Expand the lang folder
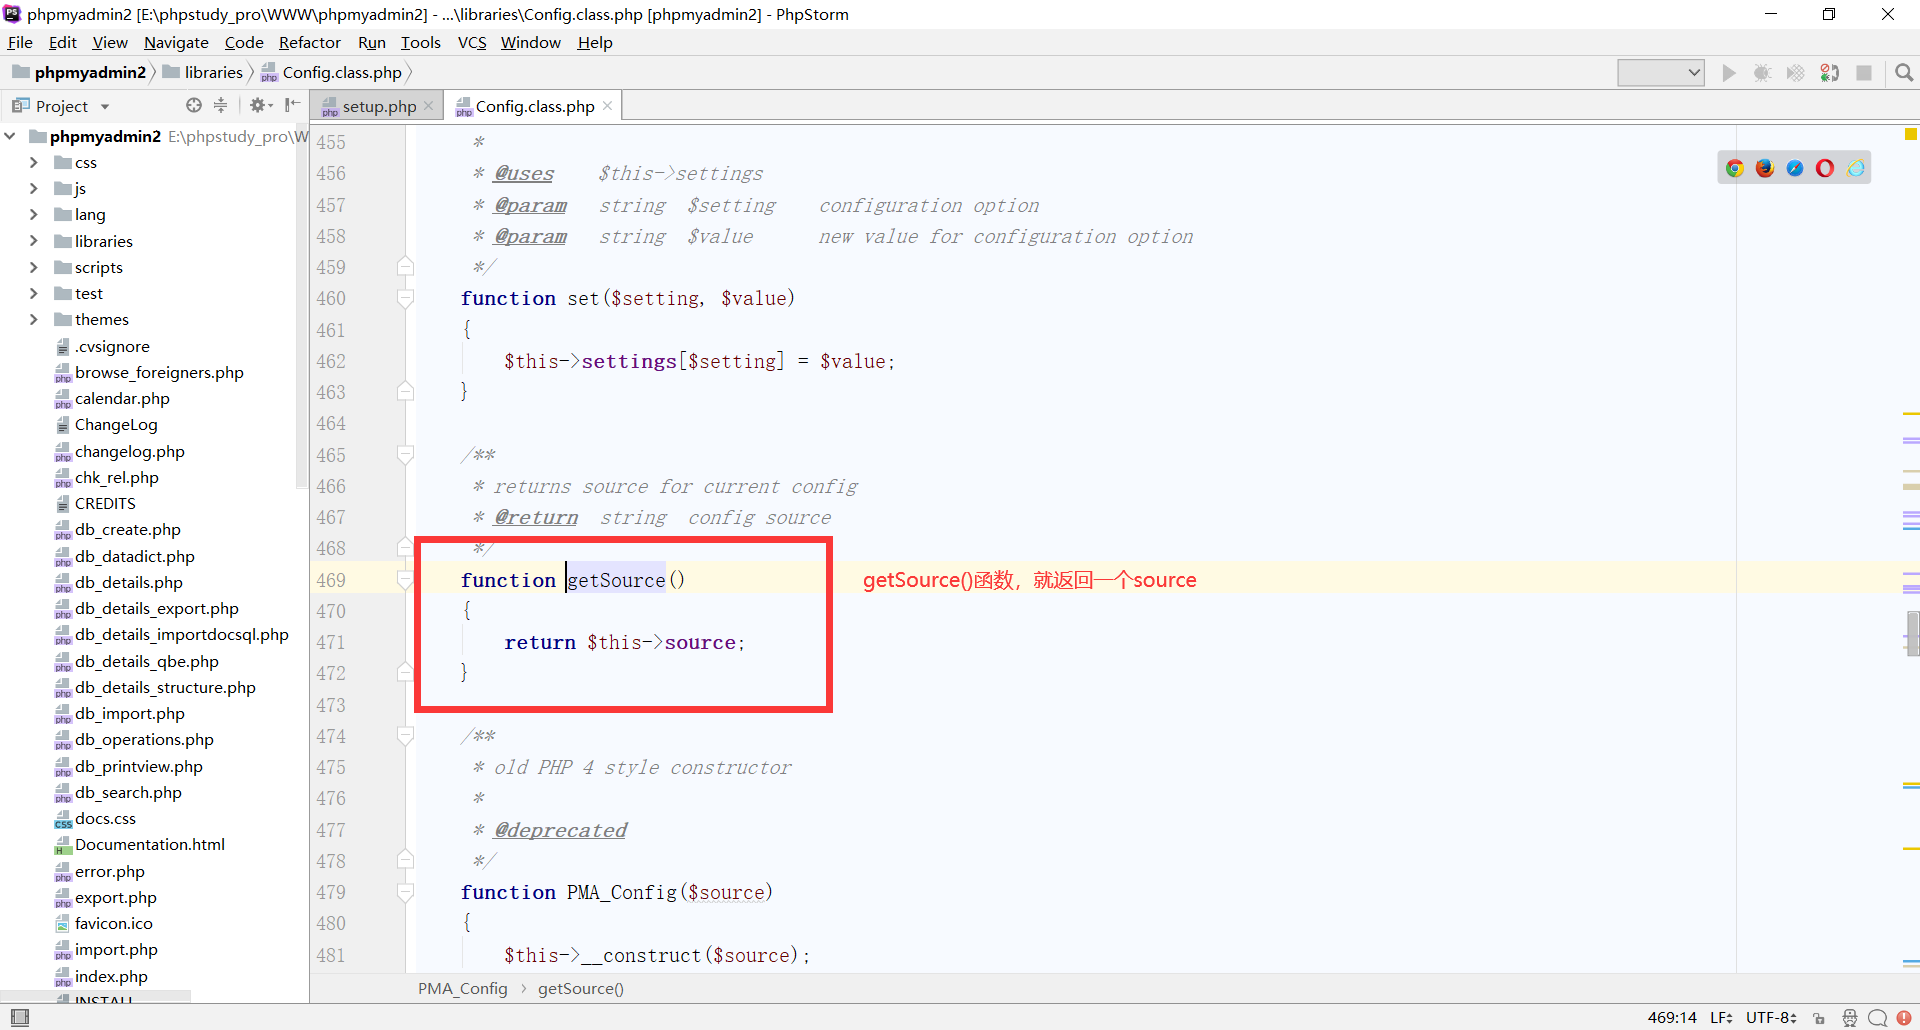The height and width of the screenshot is (1030, 1920). [x=34, y=214]
